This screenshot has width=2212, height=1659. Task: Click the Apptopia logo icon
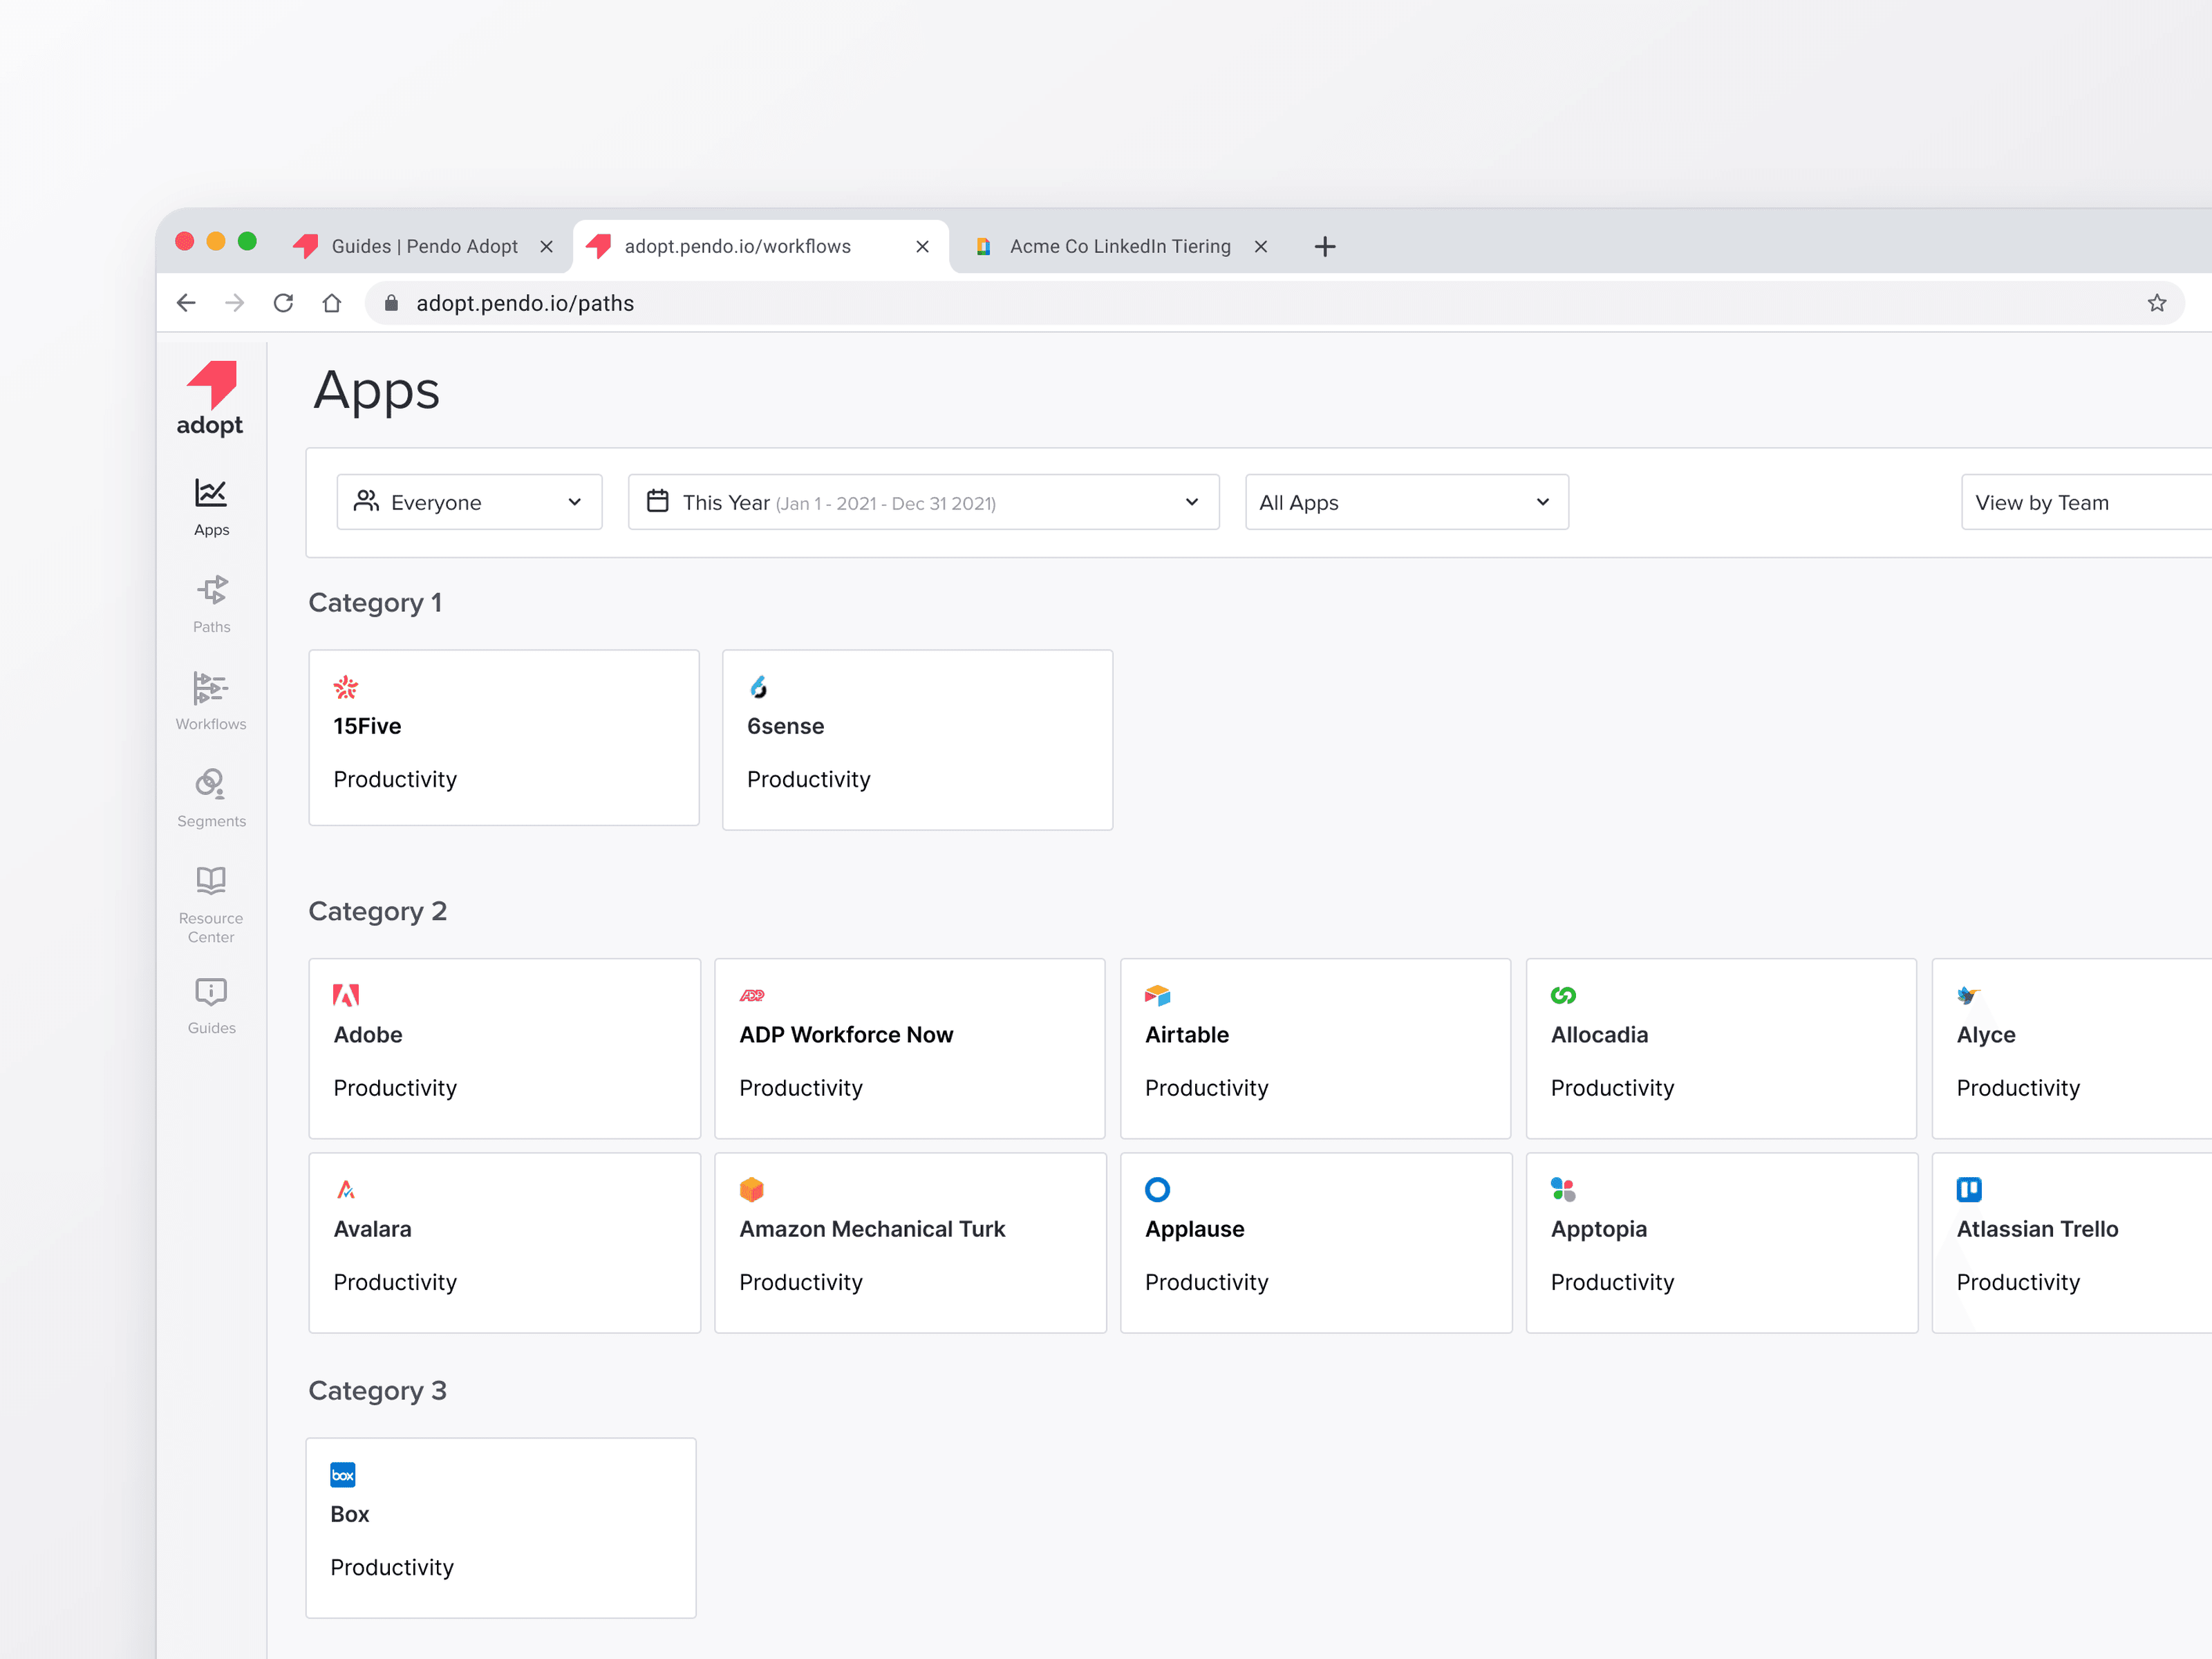(1563, 1189)
